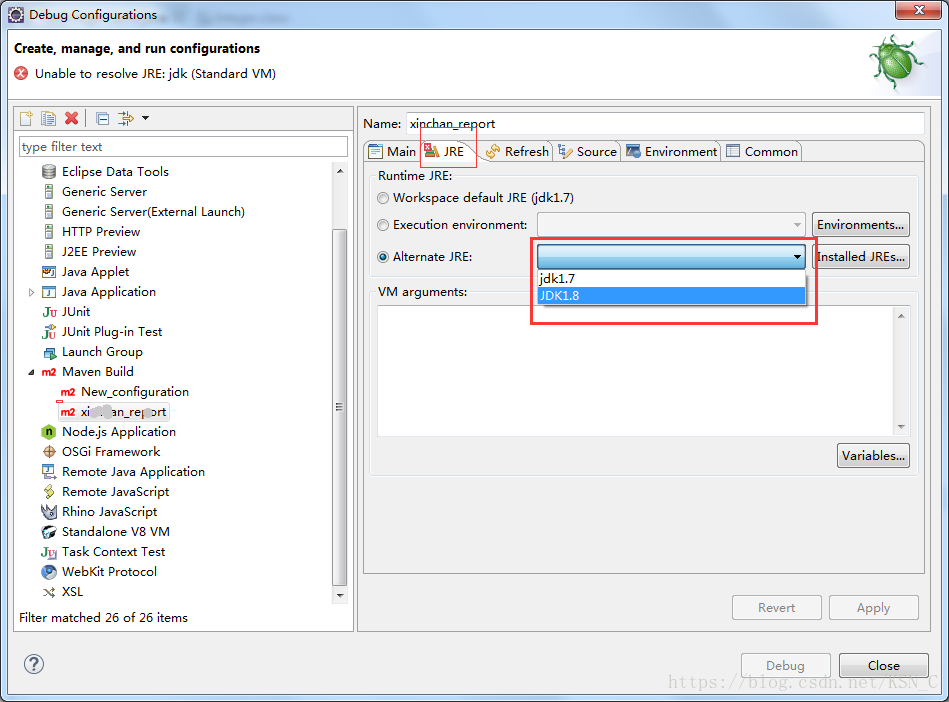
Task: Click inside the VM arguments text area
Action: 635,370
